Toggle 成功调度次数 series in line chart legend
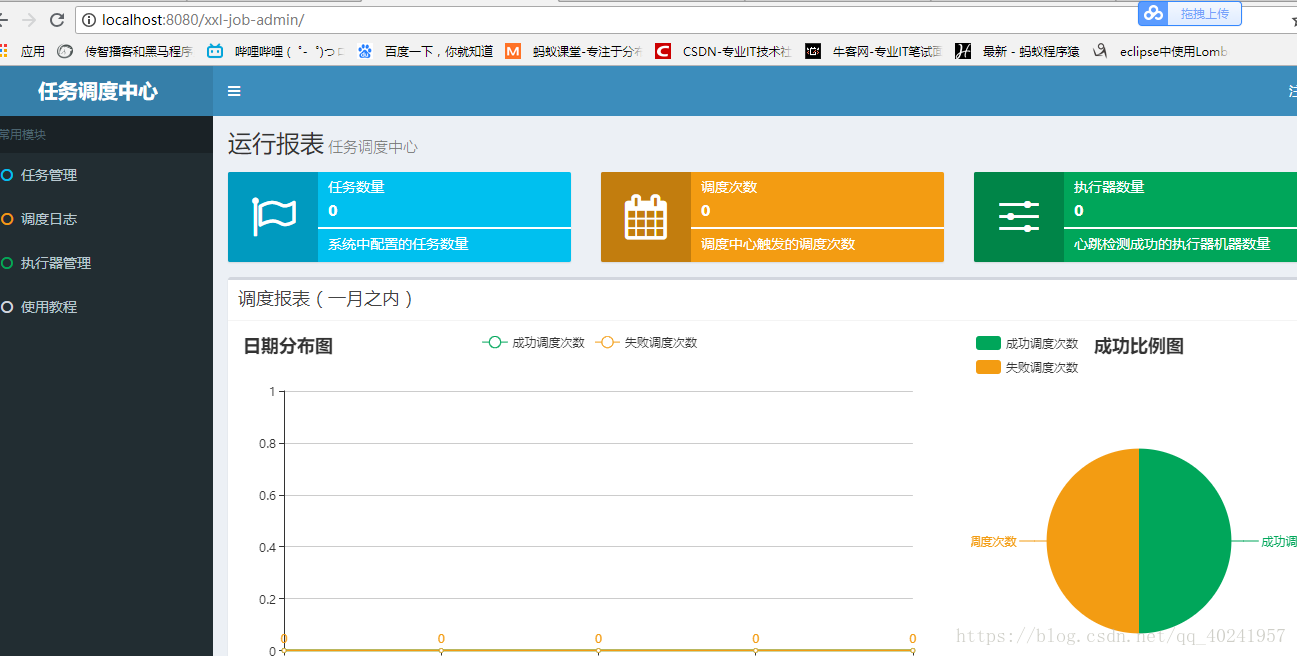 (533, 343)
